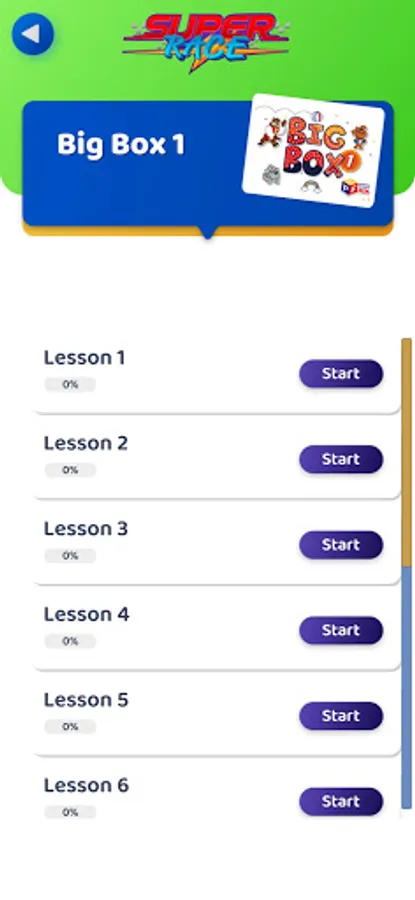Open the Big Box 1 cover thumbnail
The height and width of the screenshot is (900, 415).
[x=313, y=150]
